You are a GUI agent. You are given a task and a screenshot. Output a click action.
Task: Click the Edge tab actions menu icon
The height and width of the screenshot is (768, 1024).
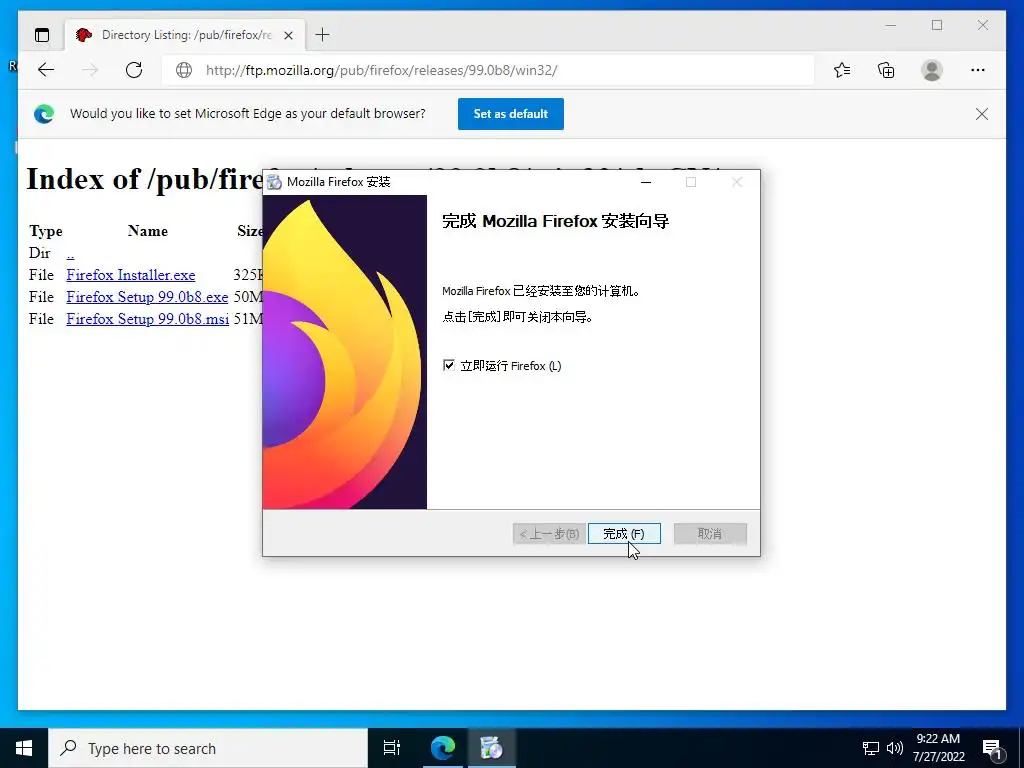42,35
